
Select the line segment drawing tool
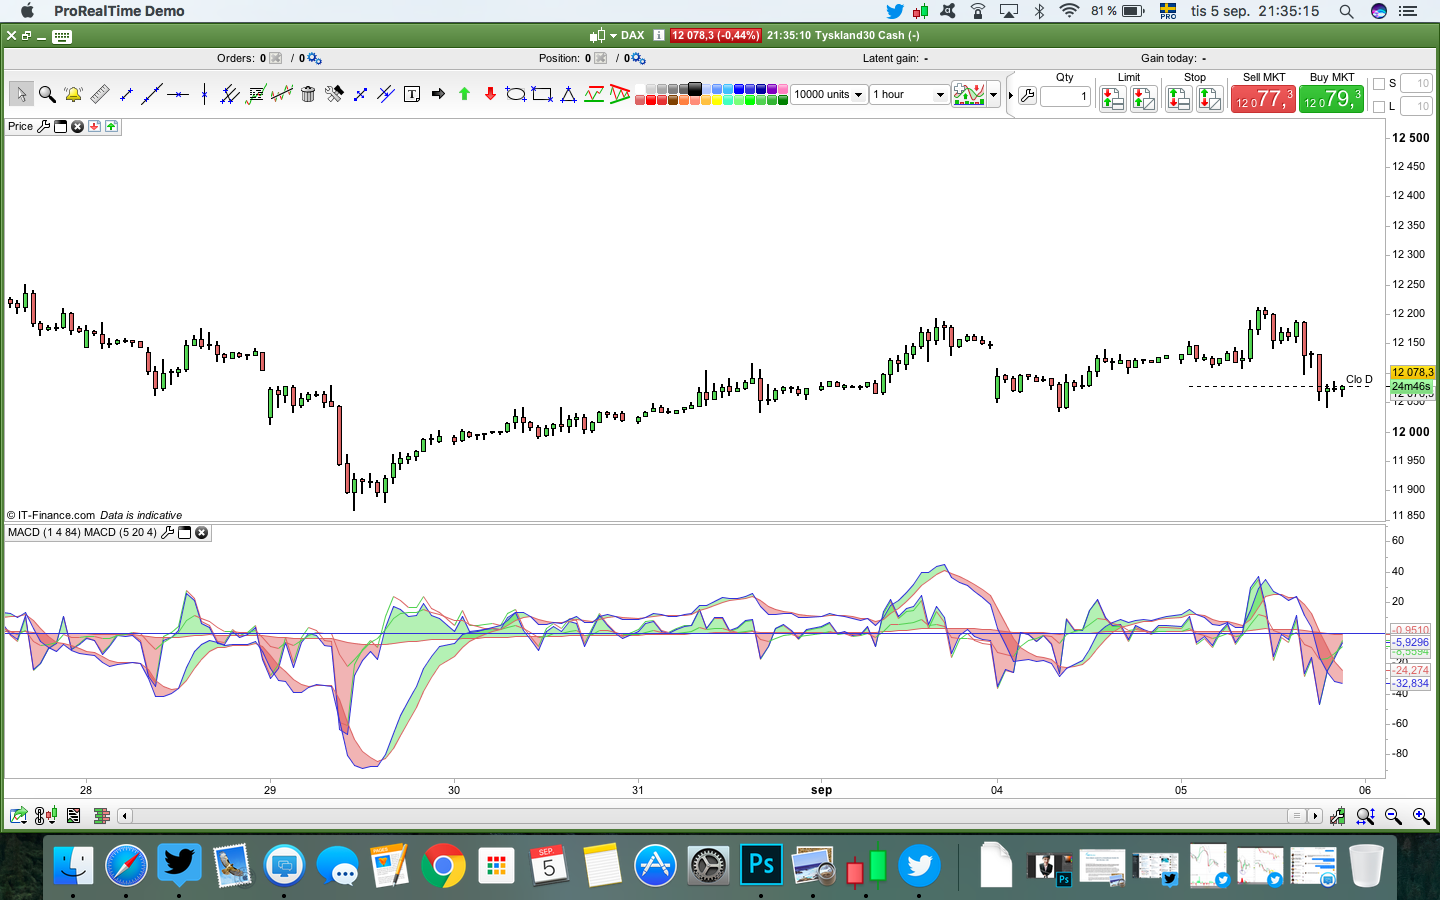pos(126,94)
